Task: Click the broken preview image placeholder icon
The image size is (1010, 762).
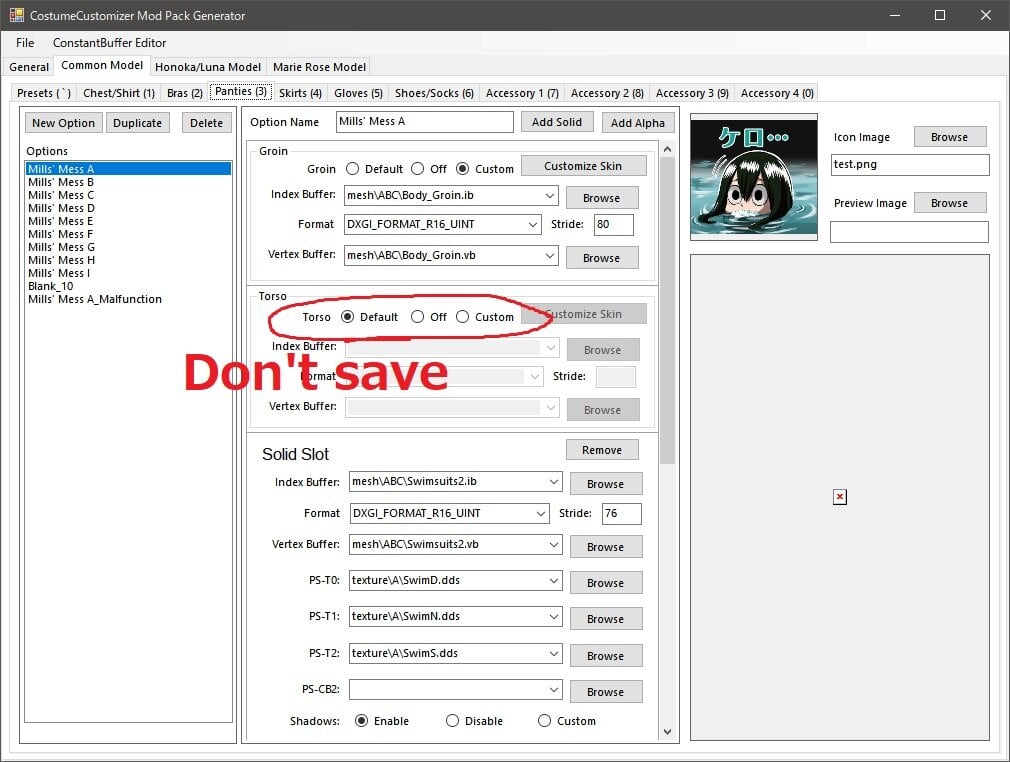Action: pos(839,497)
